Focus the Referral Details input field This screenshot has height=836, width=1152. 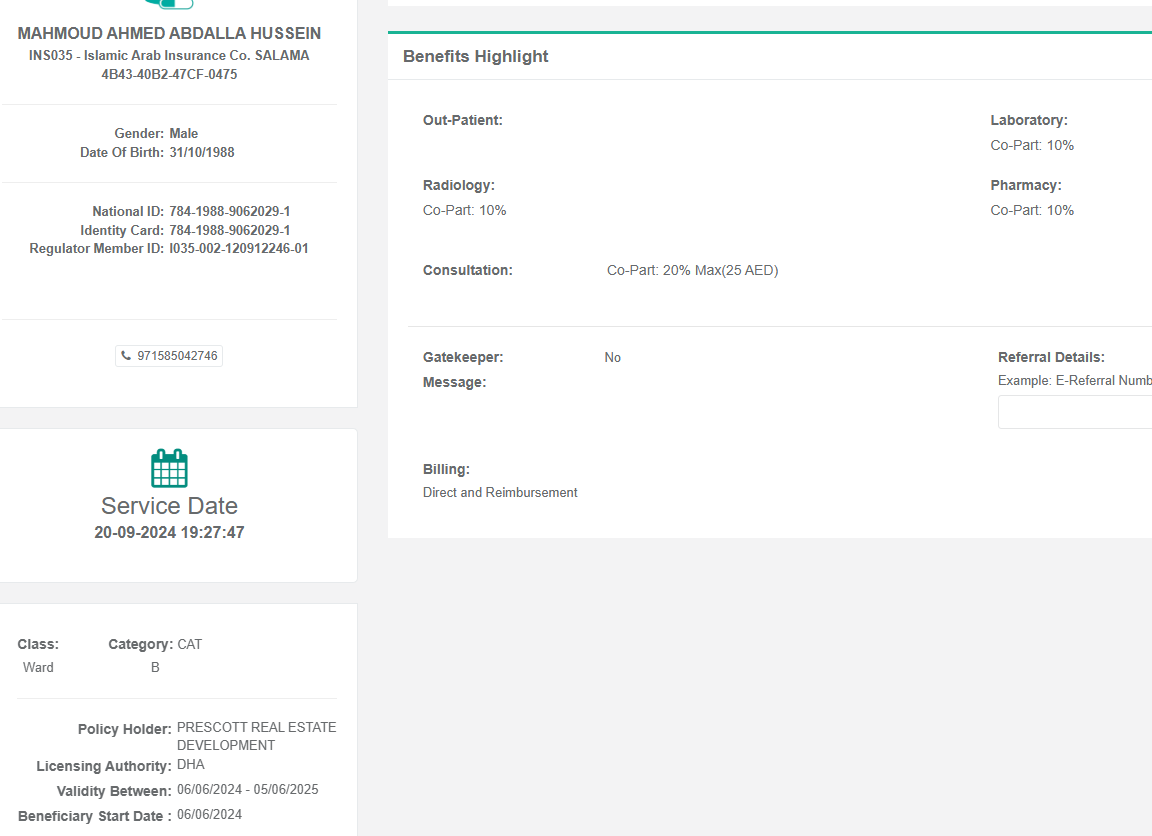(x=1075, y=412)
